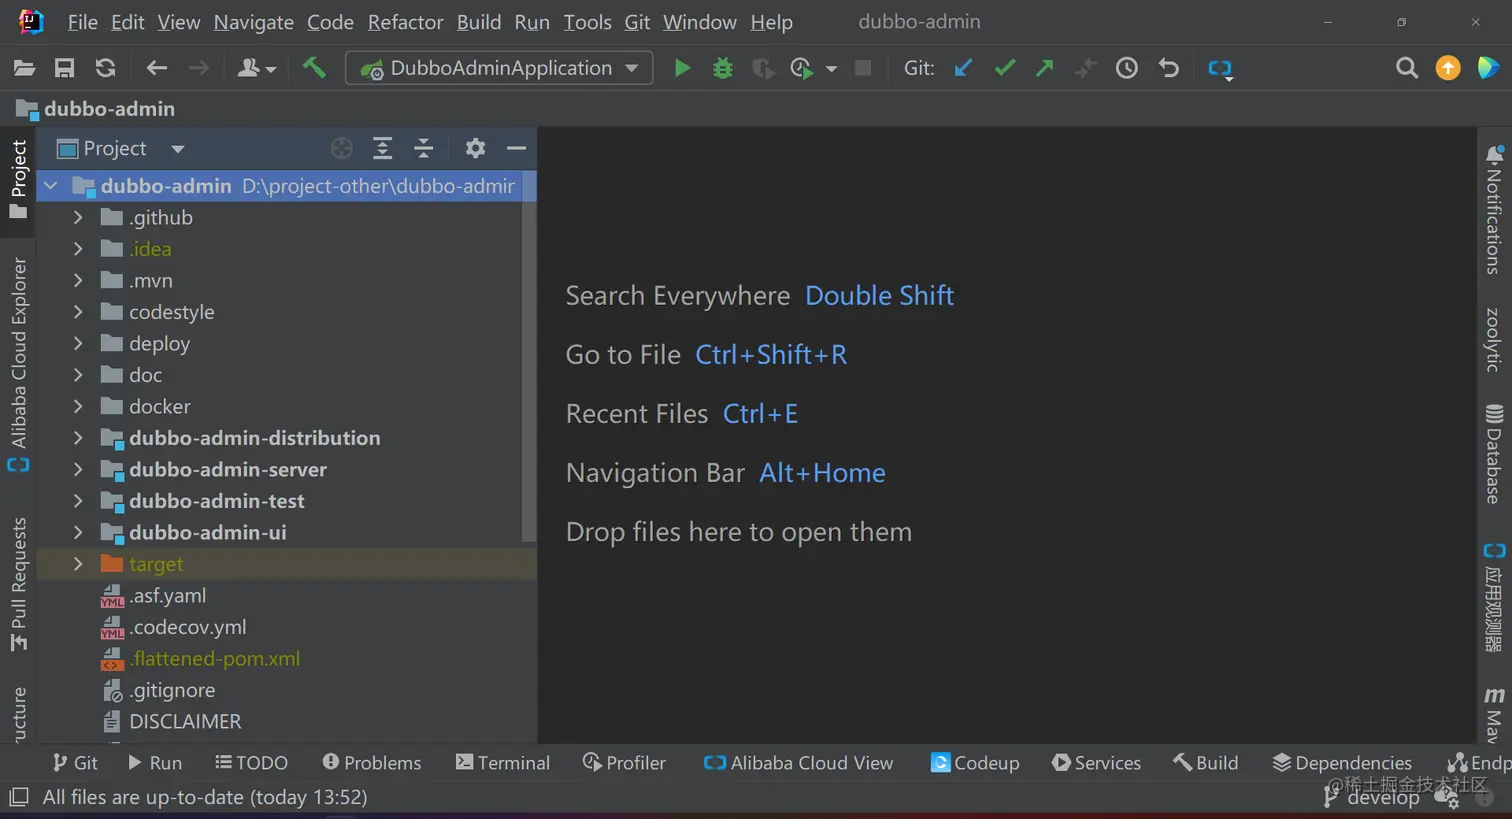Image resolution: width=1512 pixels, height=819 pixels.
Task: Open the Notifications side panel
Action: pyautogui.click(x=1494, y=209)
